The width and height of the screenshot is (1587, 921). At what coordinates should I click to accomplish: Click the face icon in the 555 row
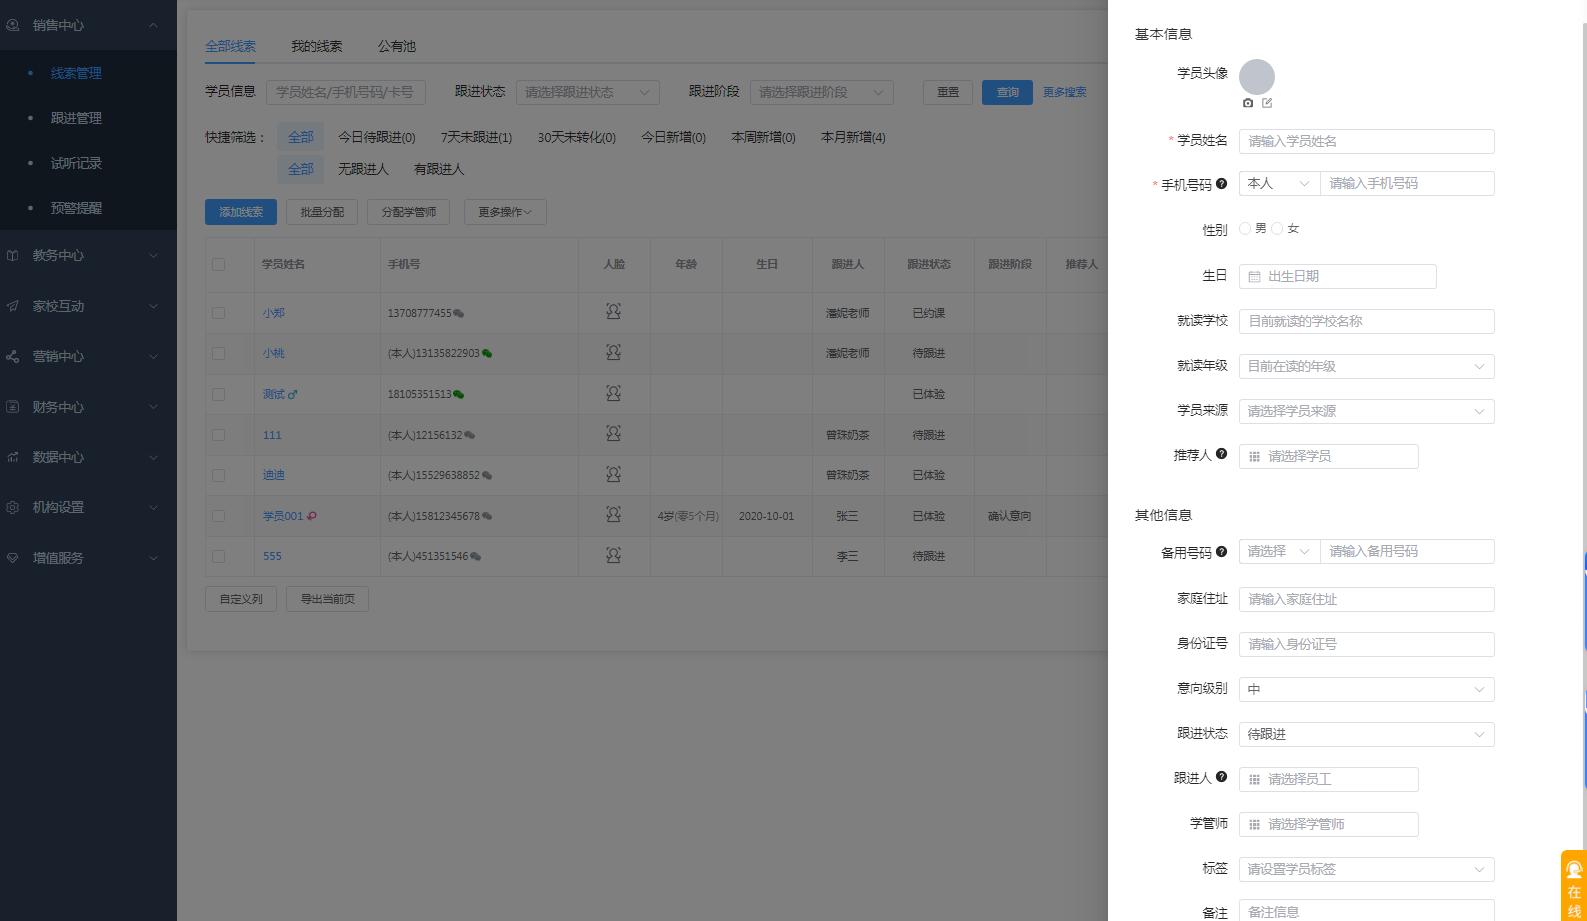[x=613, y=555]
